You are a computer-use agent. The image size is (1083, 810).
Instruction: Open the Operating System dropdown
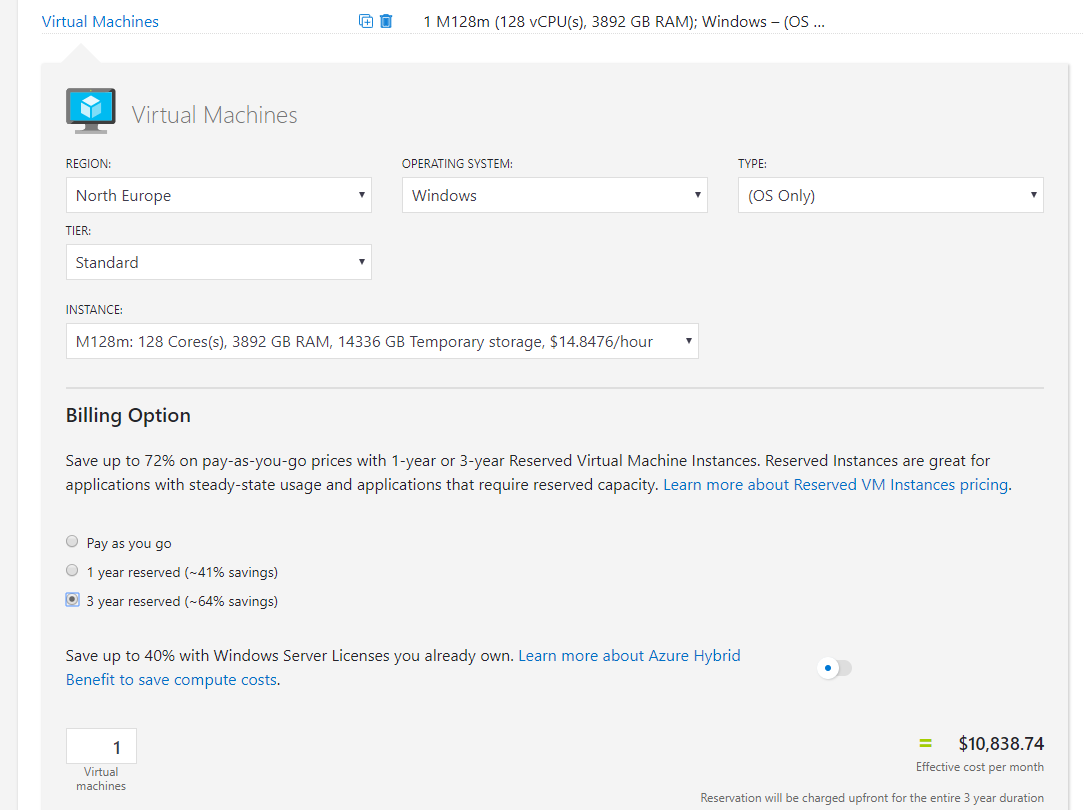(x=554, y=196)
